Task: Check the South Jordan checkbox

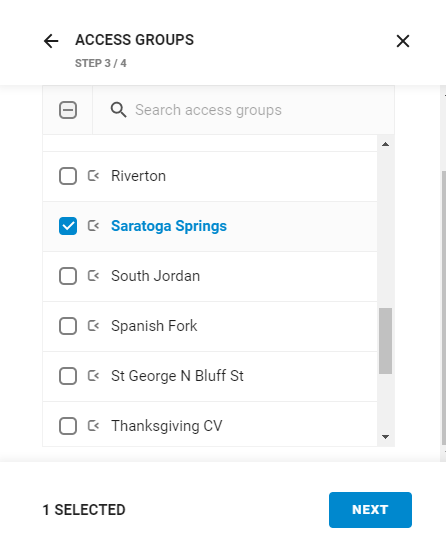Action: click(x=68, y=276)
